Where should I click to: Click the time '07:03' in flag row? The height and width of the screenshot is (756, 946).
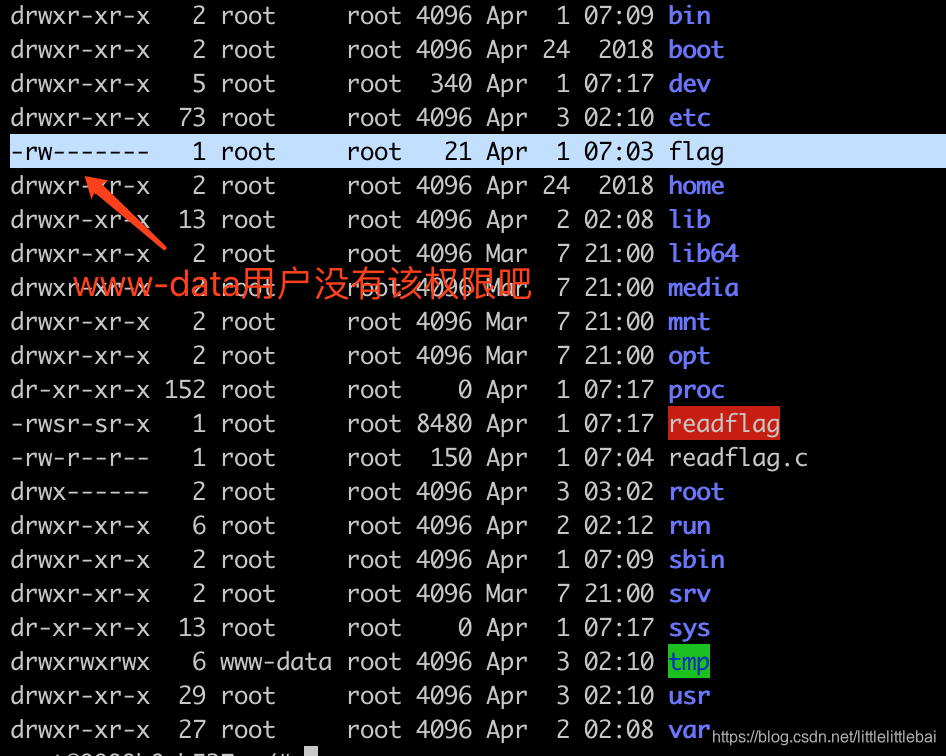[x=619, y=151]
